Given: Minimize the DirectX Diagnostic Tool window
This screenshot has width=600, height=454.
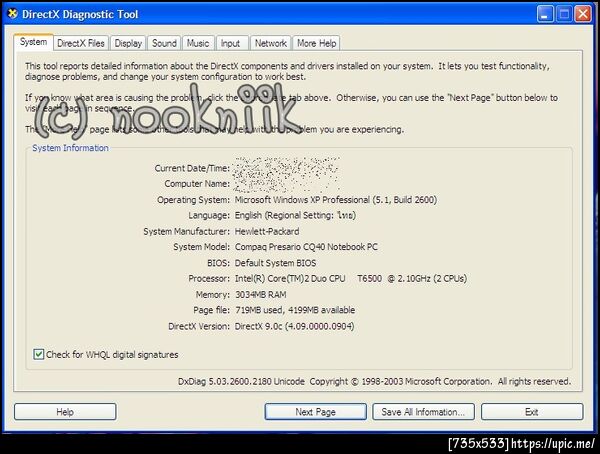Looking at the screenshot, I should pyautogui.click(x=545, y=14).
